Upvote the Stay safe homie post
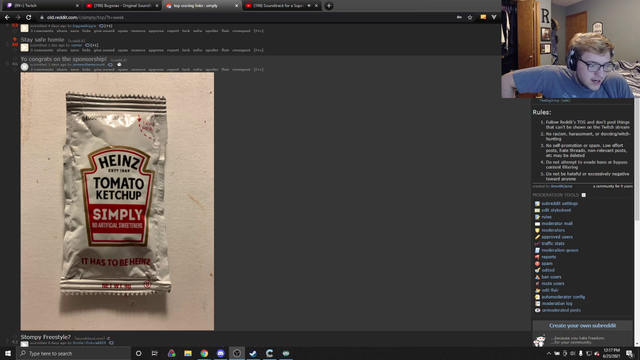Screen dimensions: 640x360 (15, 39)
